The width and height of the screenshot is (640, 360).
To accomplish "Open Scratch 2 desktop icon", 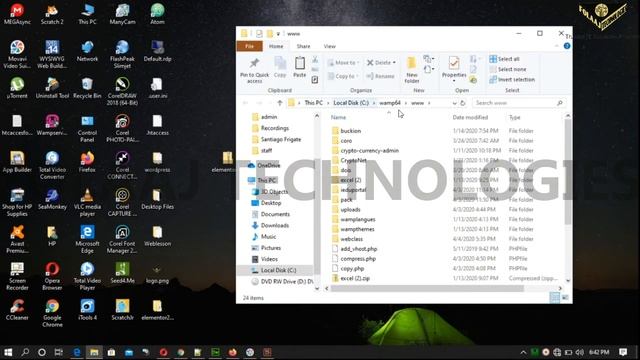I will 52,14.
